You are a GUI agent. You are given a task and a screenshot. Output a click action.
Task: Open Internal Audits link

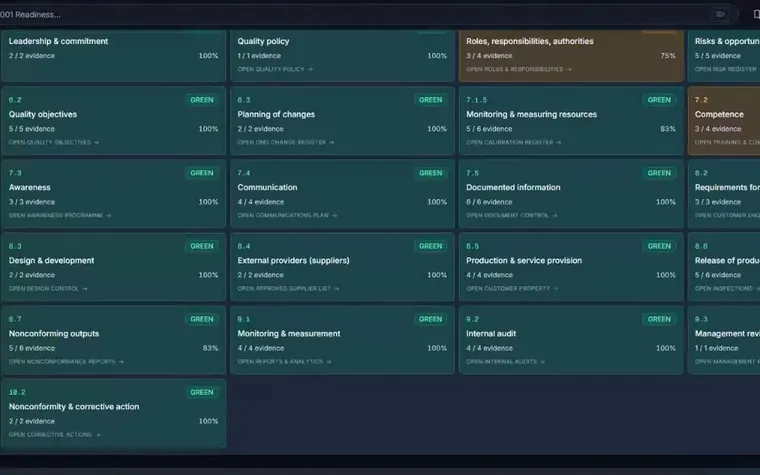(x=505, y=362)
